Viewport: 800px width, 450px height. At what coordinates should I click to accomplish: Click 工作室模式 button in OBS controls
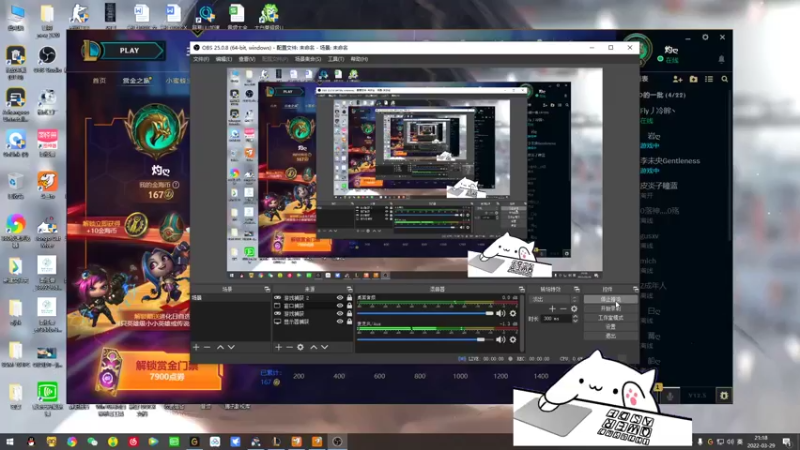611,318
